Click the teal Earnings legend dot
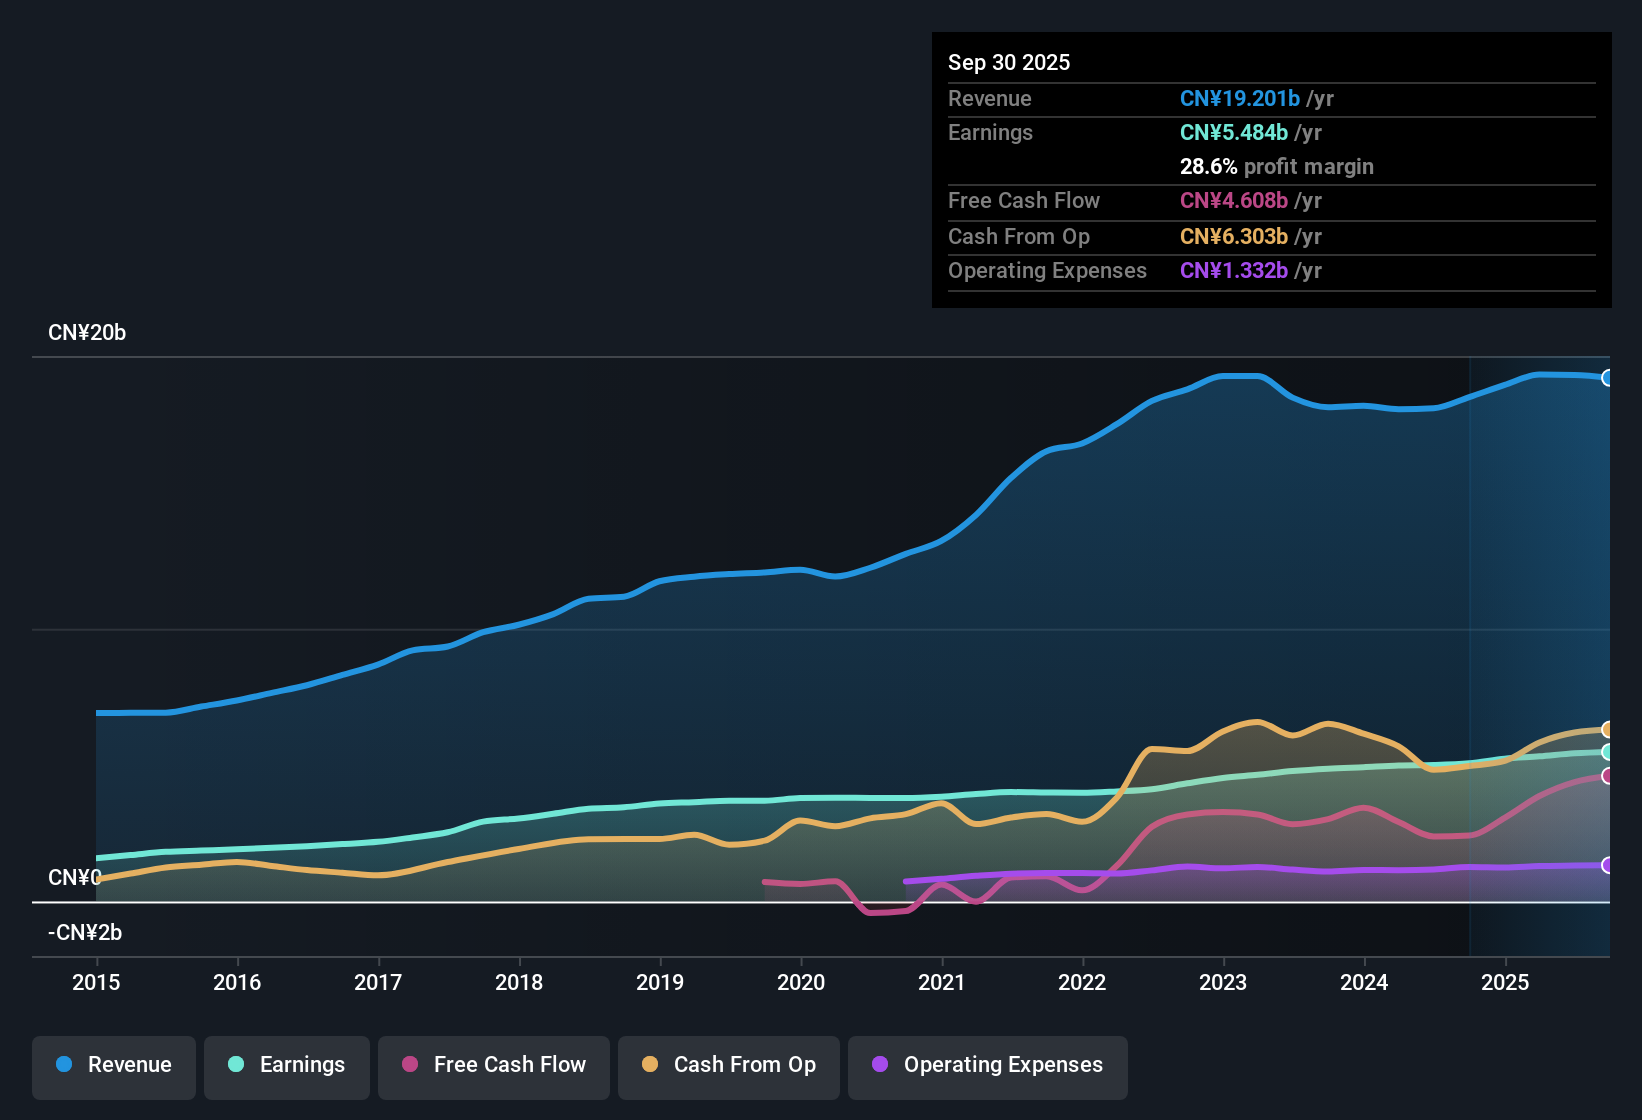The height and width of the screenshot is (1120, 1642). [236, 1065]
